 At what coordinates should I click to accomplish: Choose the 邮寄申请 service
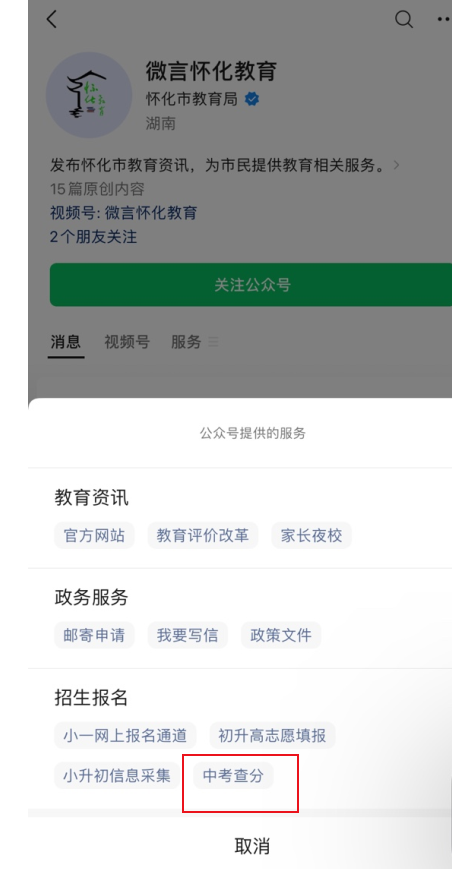point(94,635)
